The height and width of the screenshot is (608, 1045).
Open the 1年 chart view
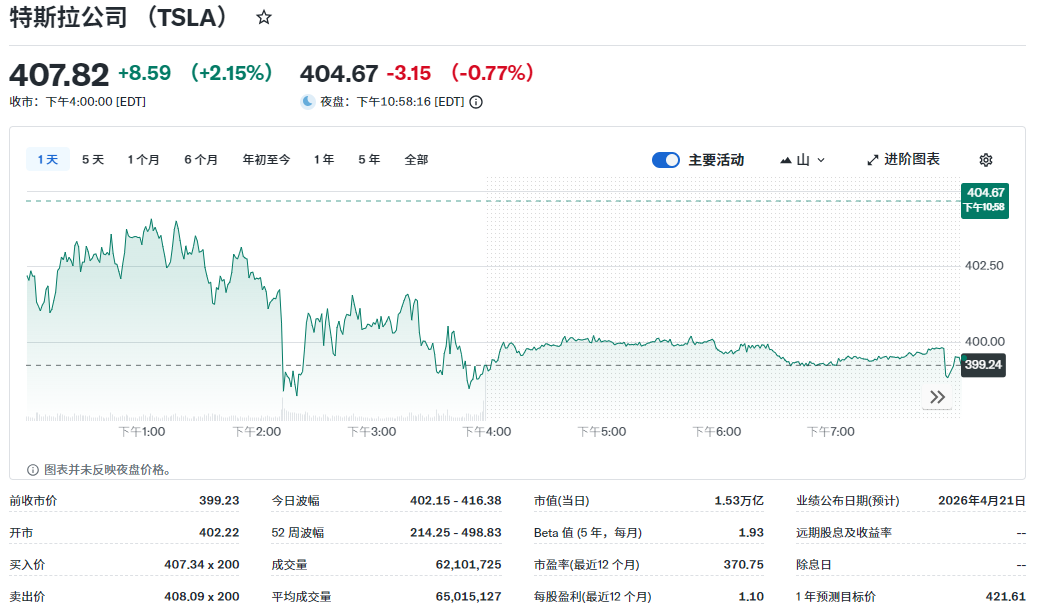(323, 159)
